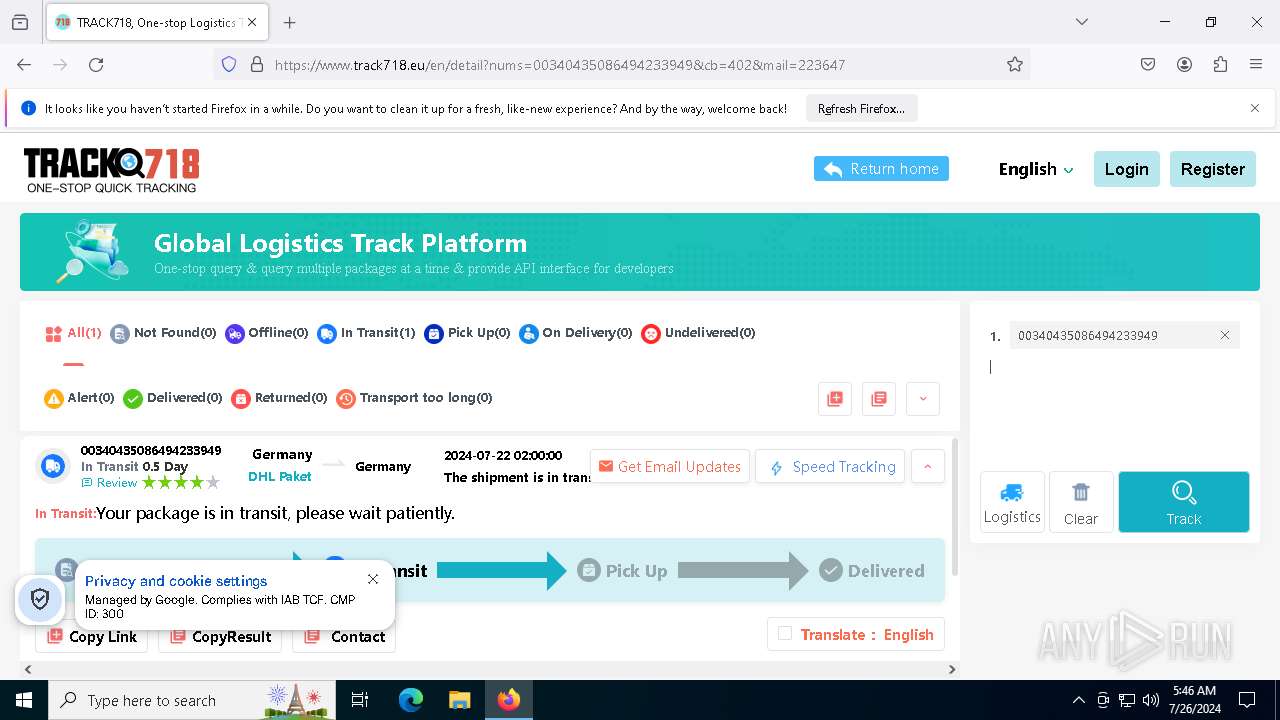Remove tracking number 00340435086494233949 from list
This screenshot has width=1280, height=720.
(x=1224, y=335)
